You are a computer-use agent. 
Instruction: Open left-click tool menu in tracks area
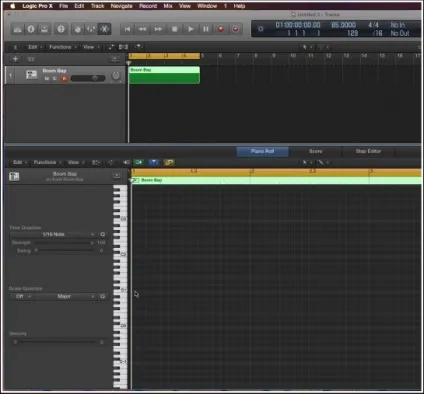tap(307, 47)
